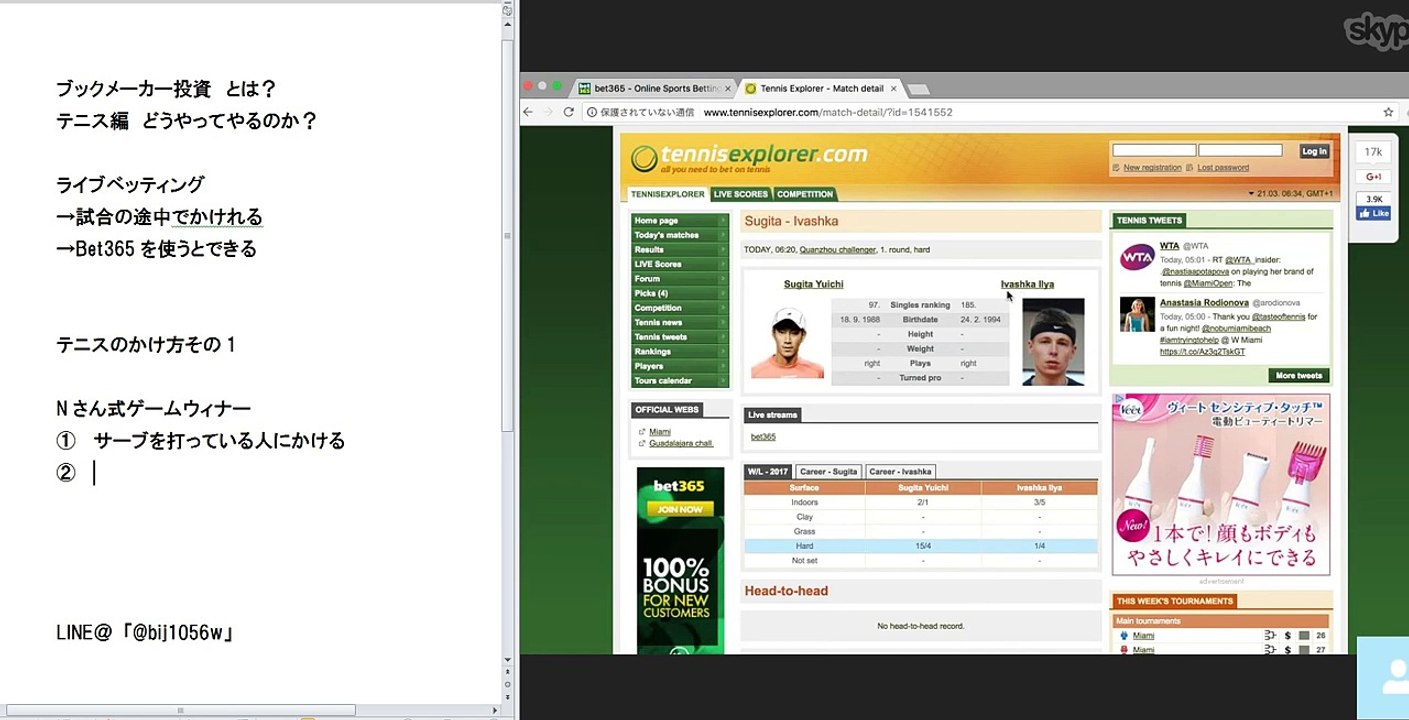
Task: Switch to the Career - Ivashka tab
Action: tap(900, 471)
